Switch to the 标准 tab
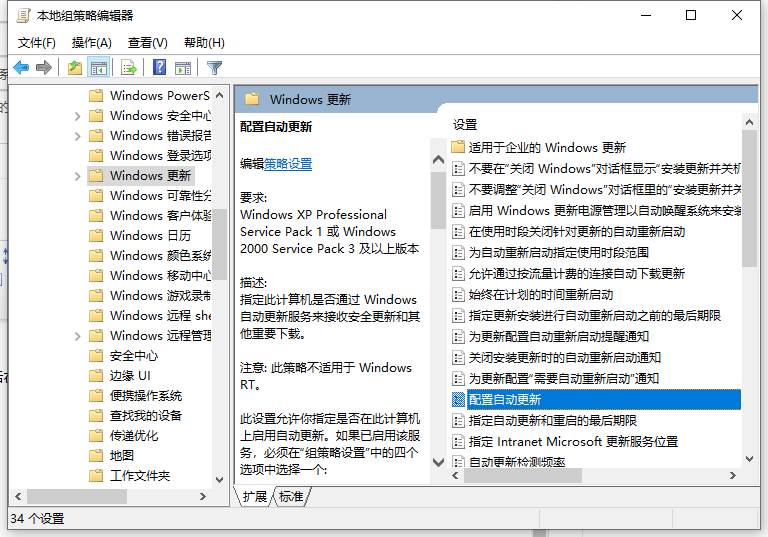Screen dimensions: 768x537 pos(291,497)
